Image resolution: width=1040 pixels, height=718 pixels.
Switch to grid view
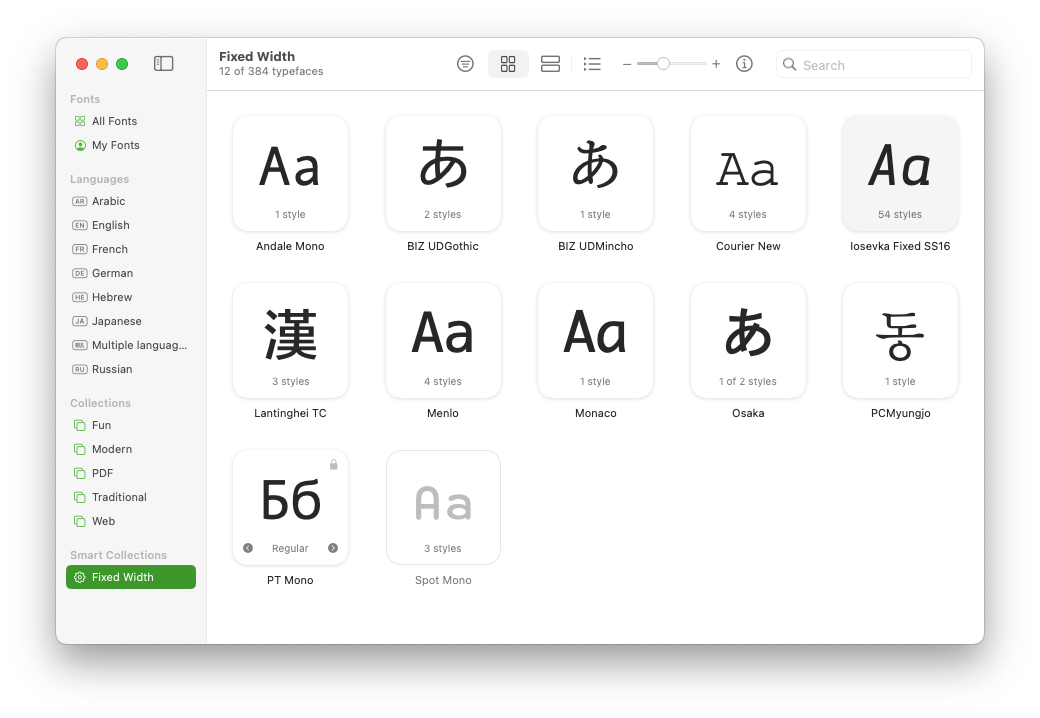pyautogui.click(x=508, y=64)
